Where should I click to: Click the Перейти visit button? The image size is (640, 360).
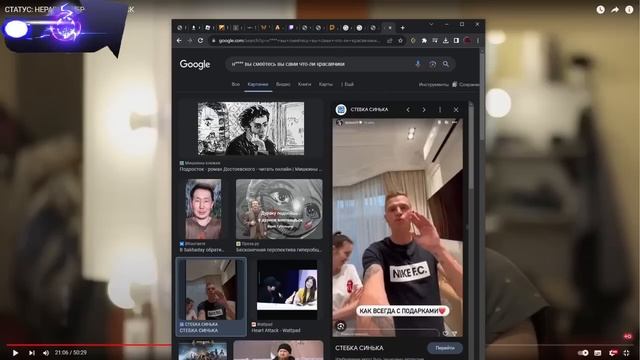click(x=445, y=348)
